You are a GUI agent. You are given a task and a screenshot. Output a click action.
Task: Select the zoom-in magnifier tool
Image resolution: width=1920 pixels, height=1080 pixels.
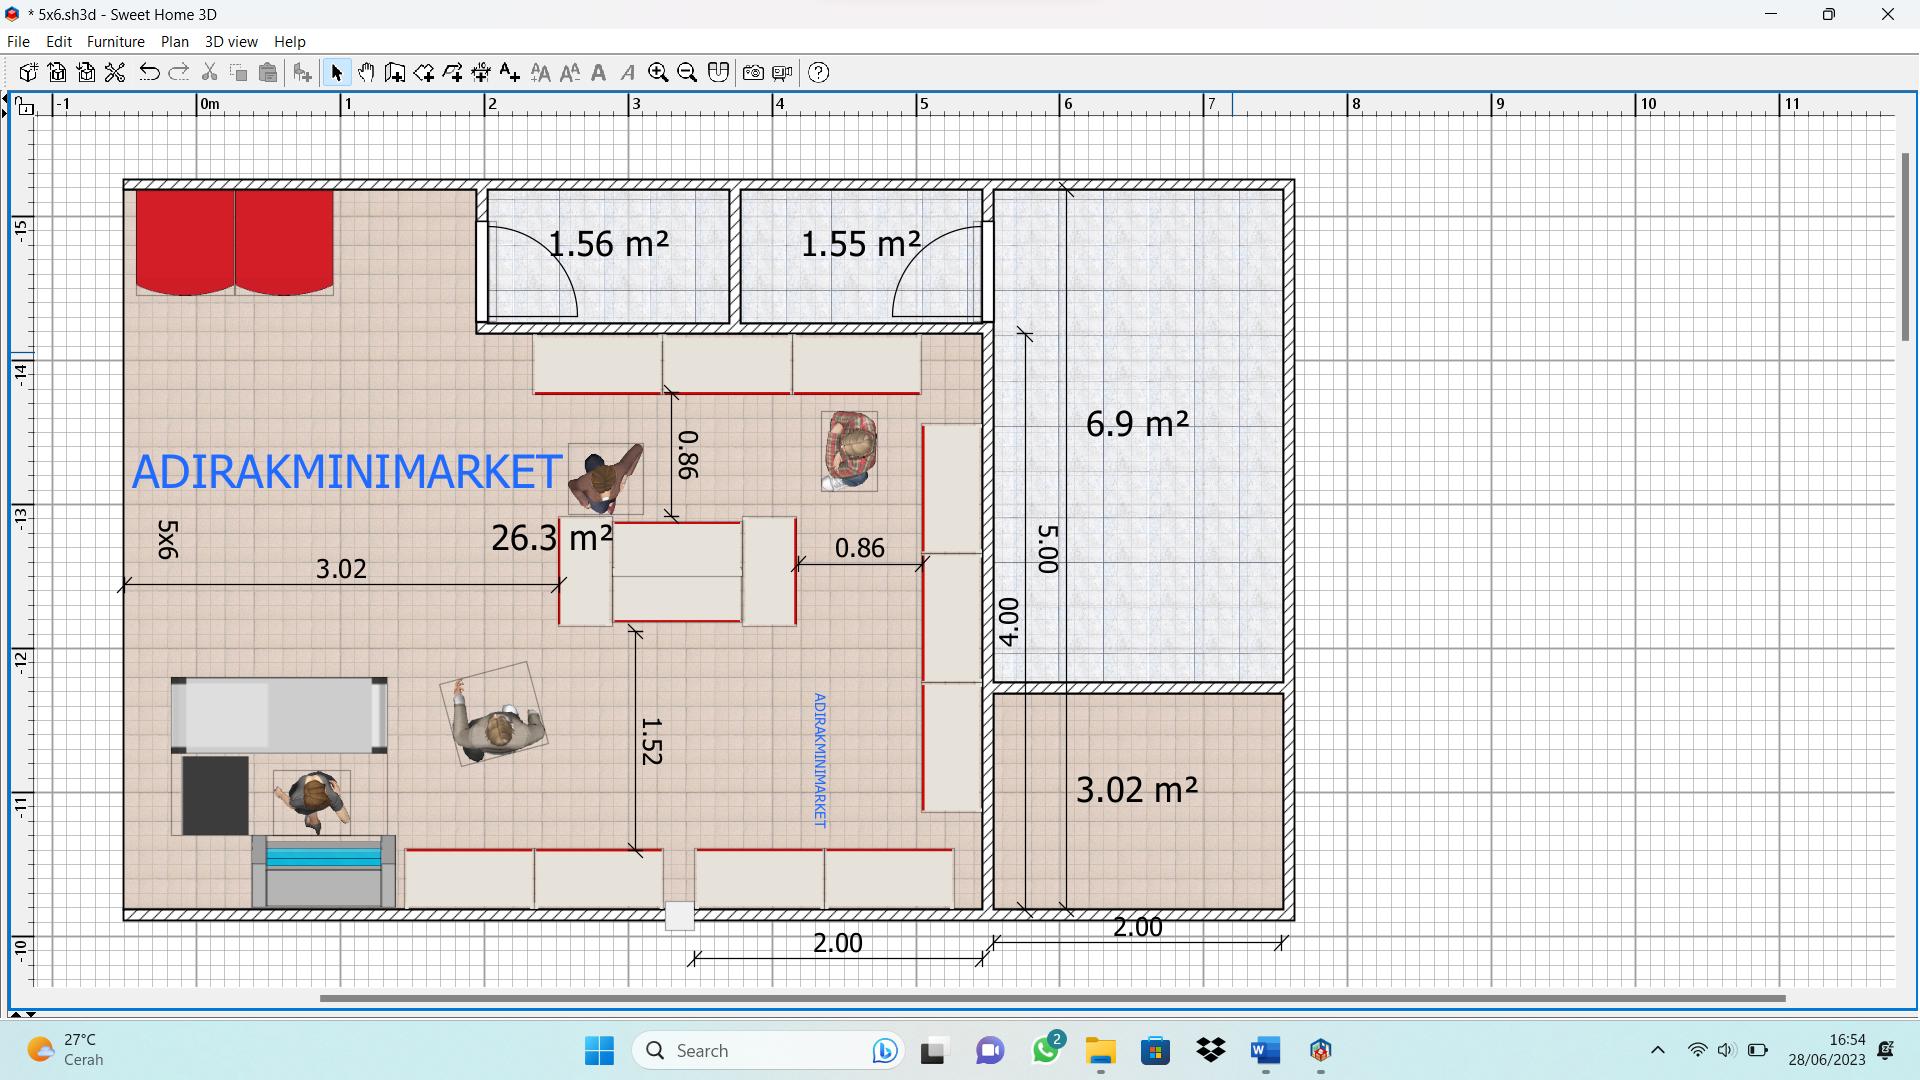pos(657,73)
